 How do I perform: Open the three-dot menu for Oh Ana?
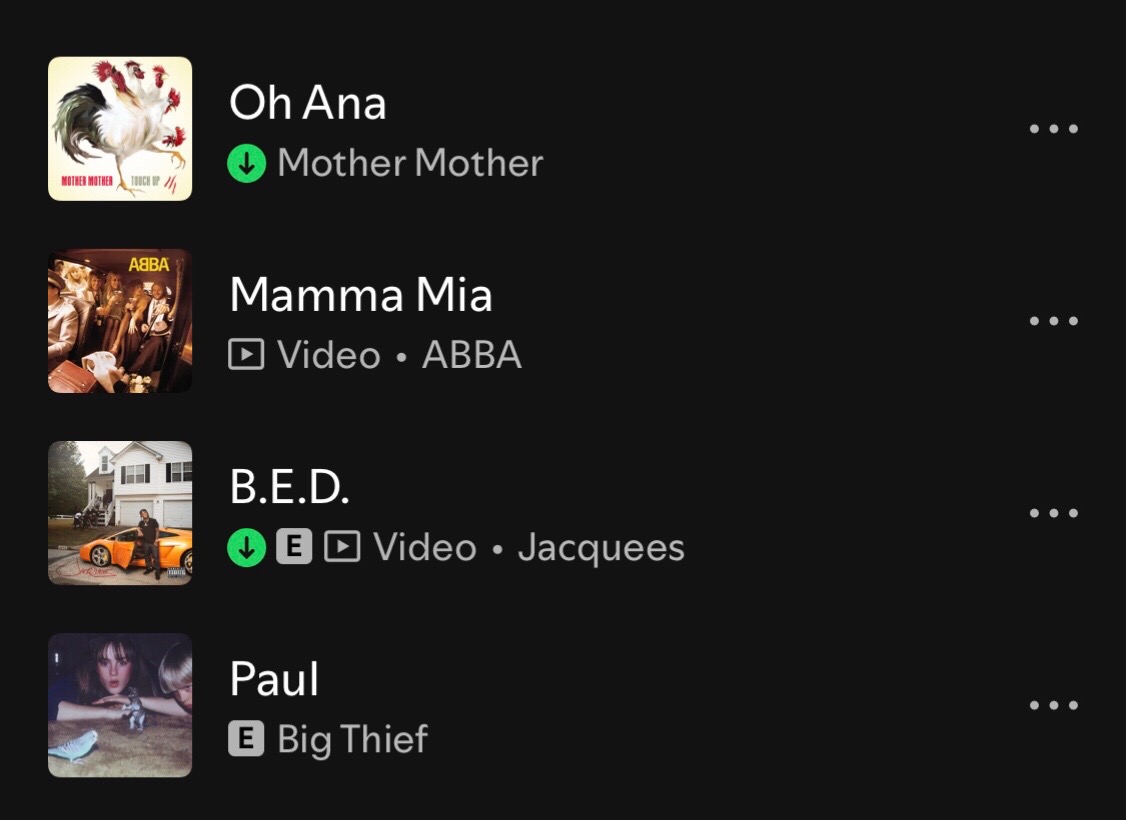pos(1053,129)
